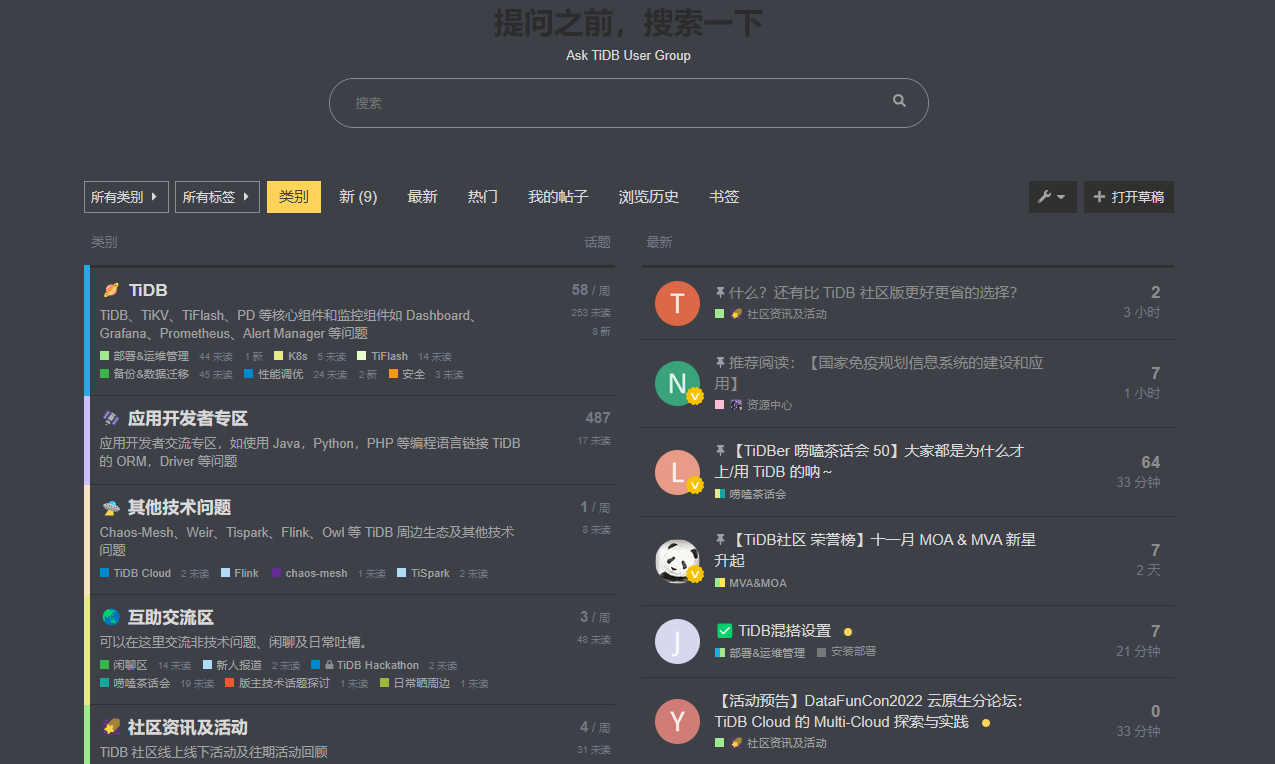This screenshot has height=764, width=1275.
Task: Click the globe icon beside 互助交流区
Action: pos(111,618)
